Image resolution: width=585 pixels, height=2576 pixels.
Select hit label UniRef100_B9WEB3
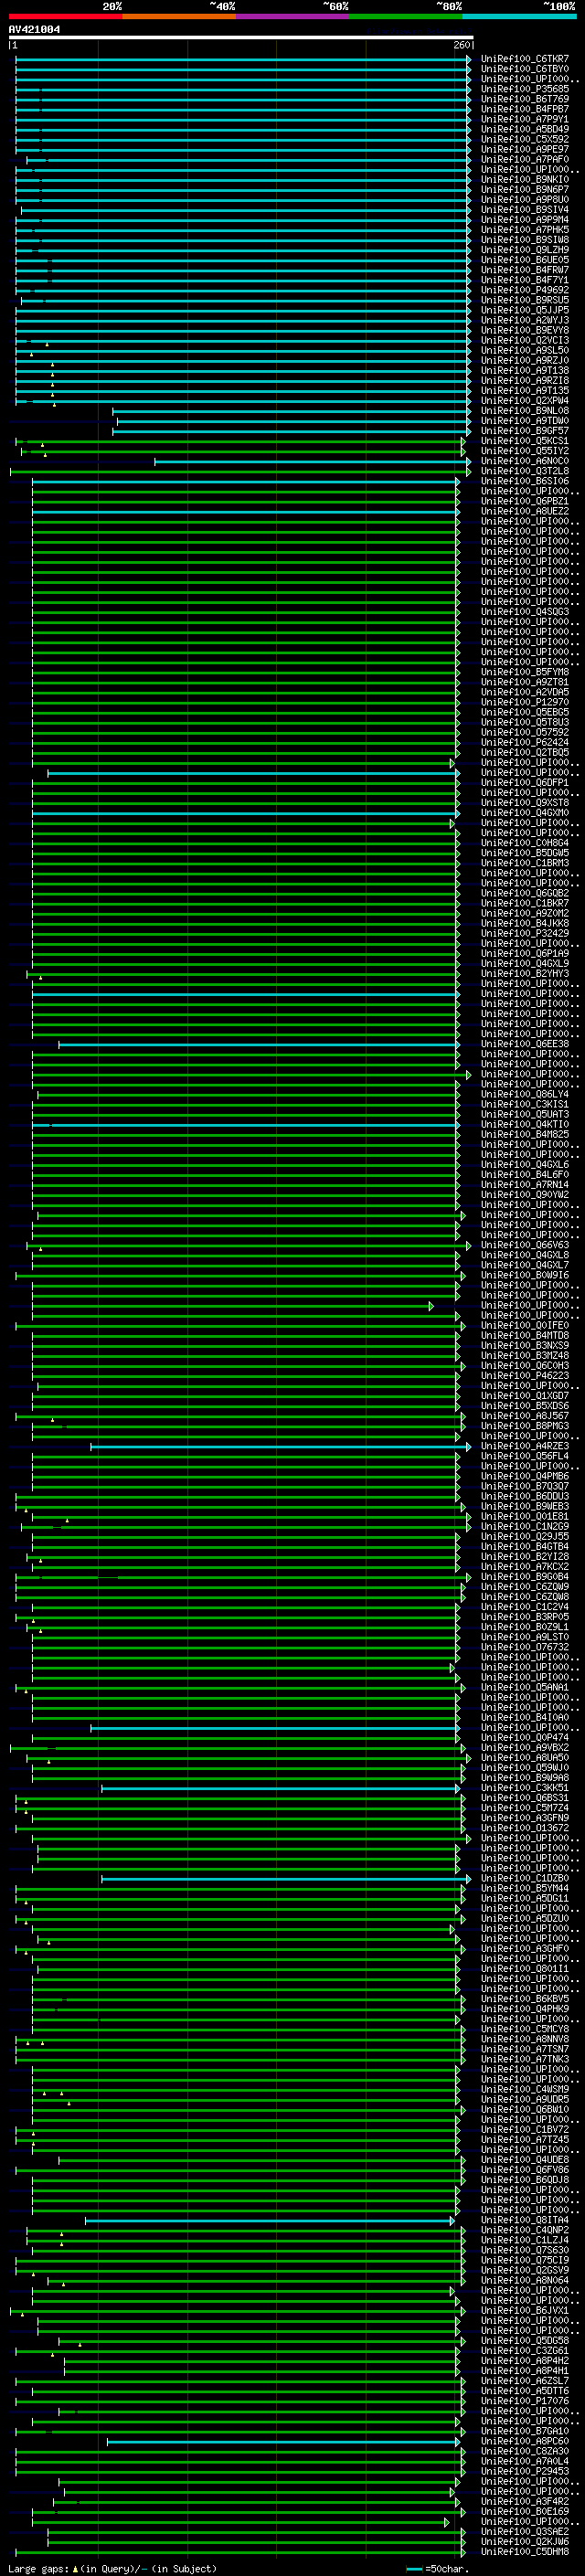(525, 1506)
